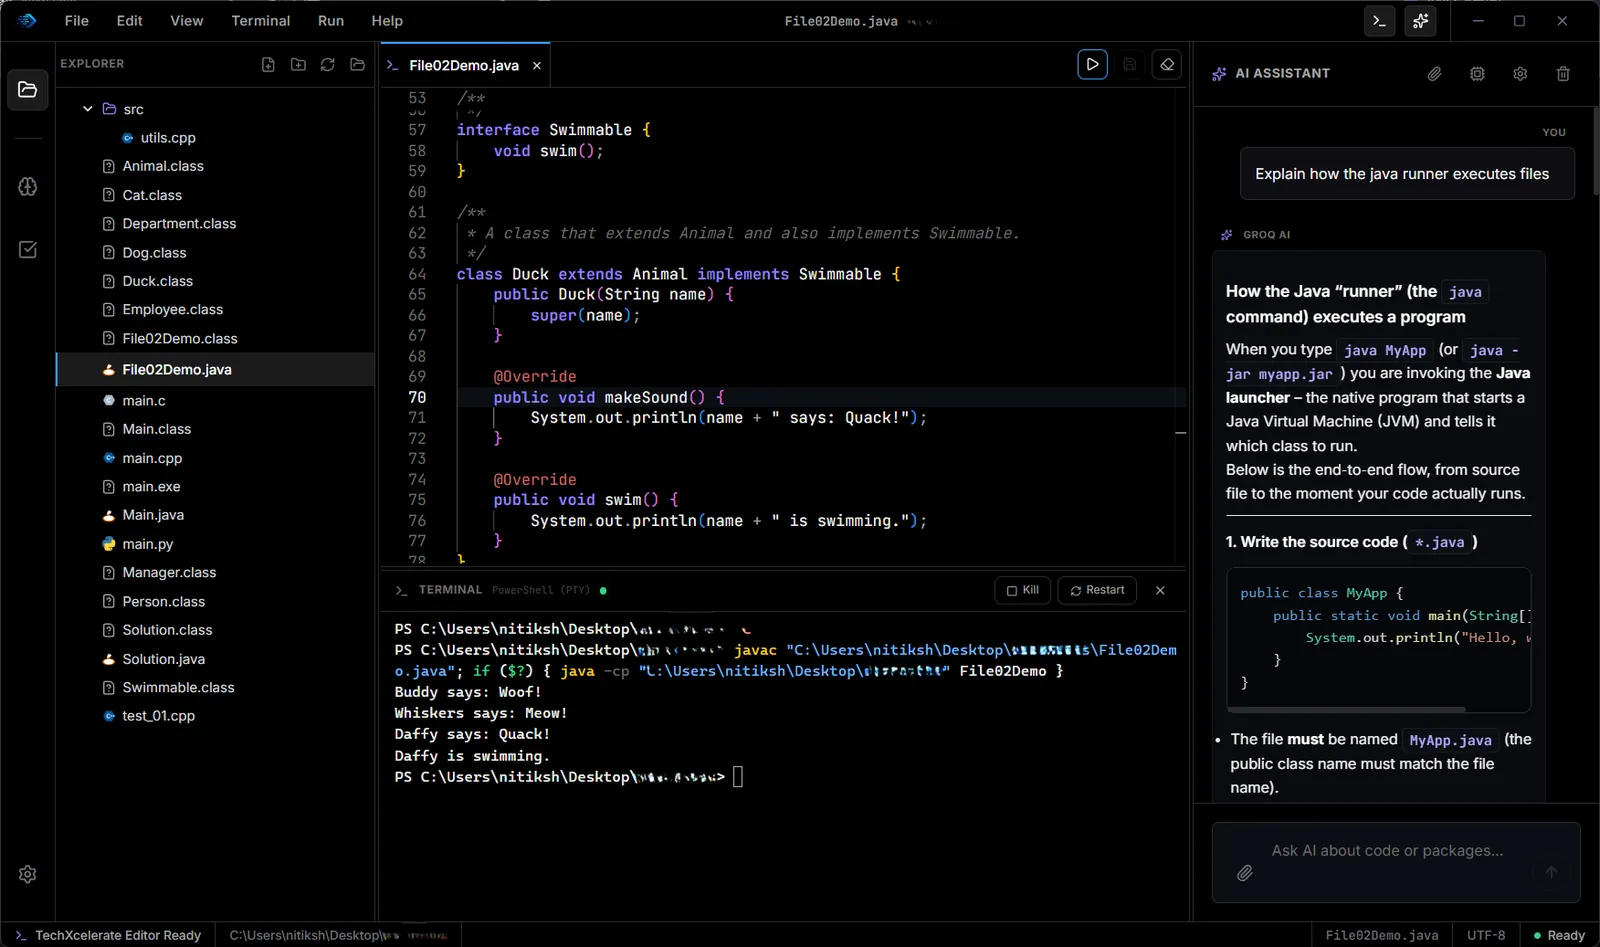Screen dimensions: 1600x947
Task: Open the Edit menu
Action: pos(129,20)
